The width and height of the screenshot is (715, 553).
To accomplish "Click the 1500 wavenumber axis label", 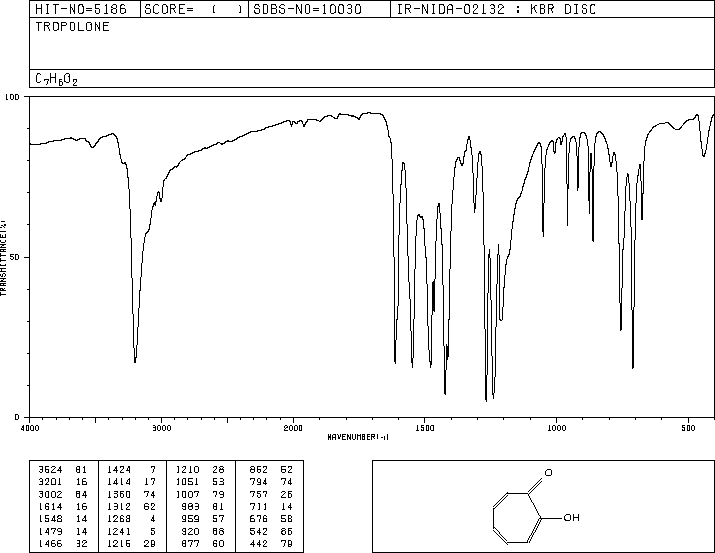I will click(x=425, y=428).
